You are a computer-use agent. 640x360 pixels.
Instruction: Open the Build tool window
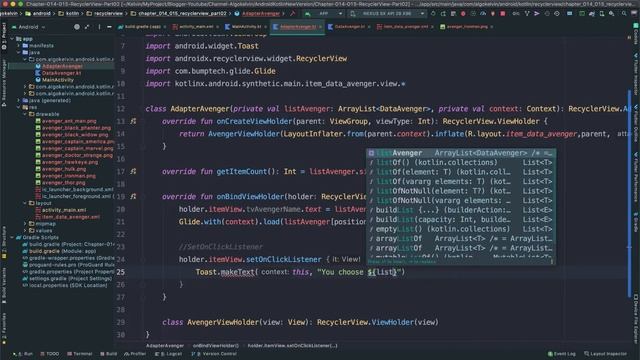tap(109, 354)
